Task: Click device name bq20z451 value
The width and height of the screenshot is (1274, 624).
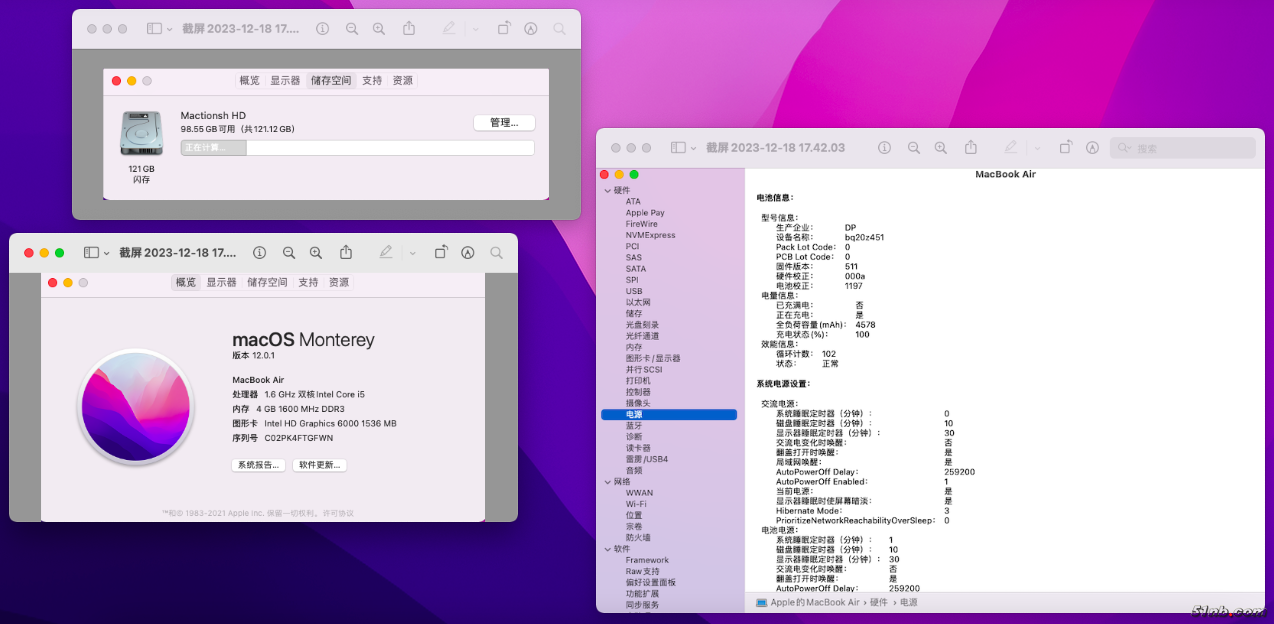Action: pyautogui.click(x=864, y=237)
